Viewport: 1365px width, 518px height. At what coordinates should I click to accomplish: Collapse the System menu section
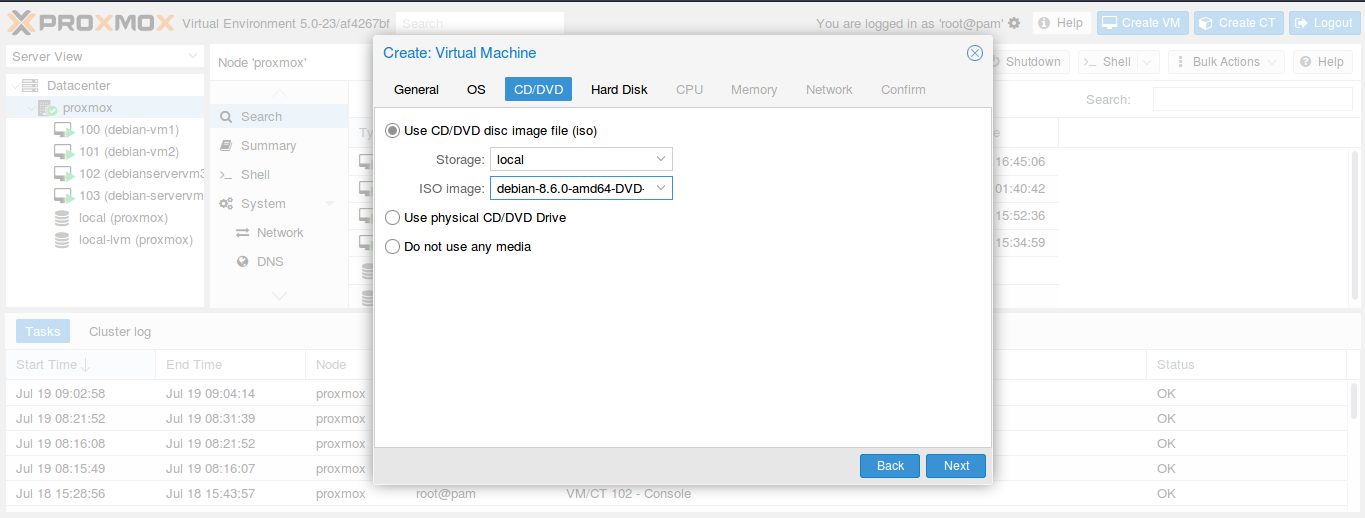pos(330,204)
